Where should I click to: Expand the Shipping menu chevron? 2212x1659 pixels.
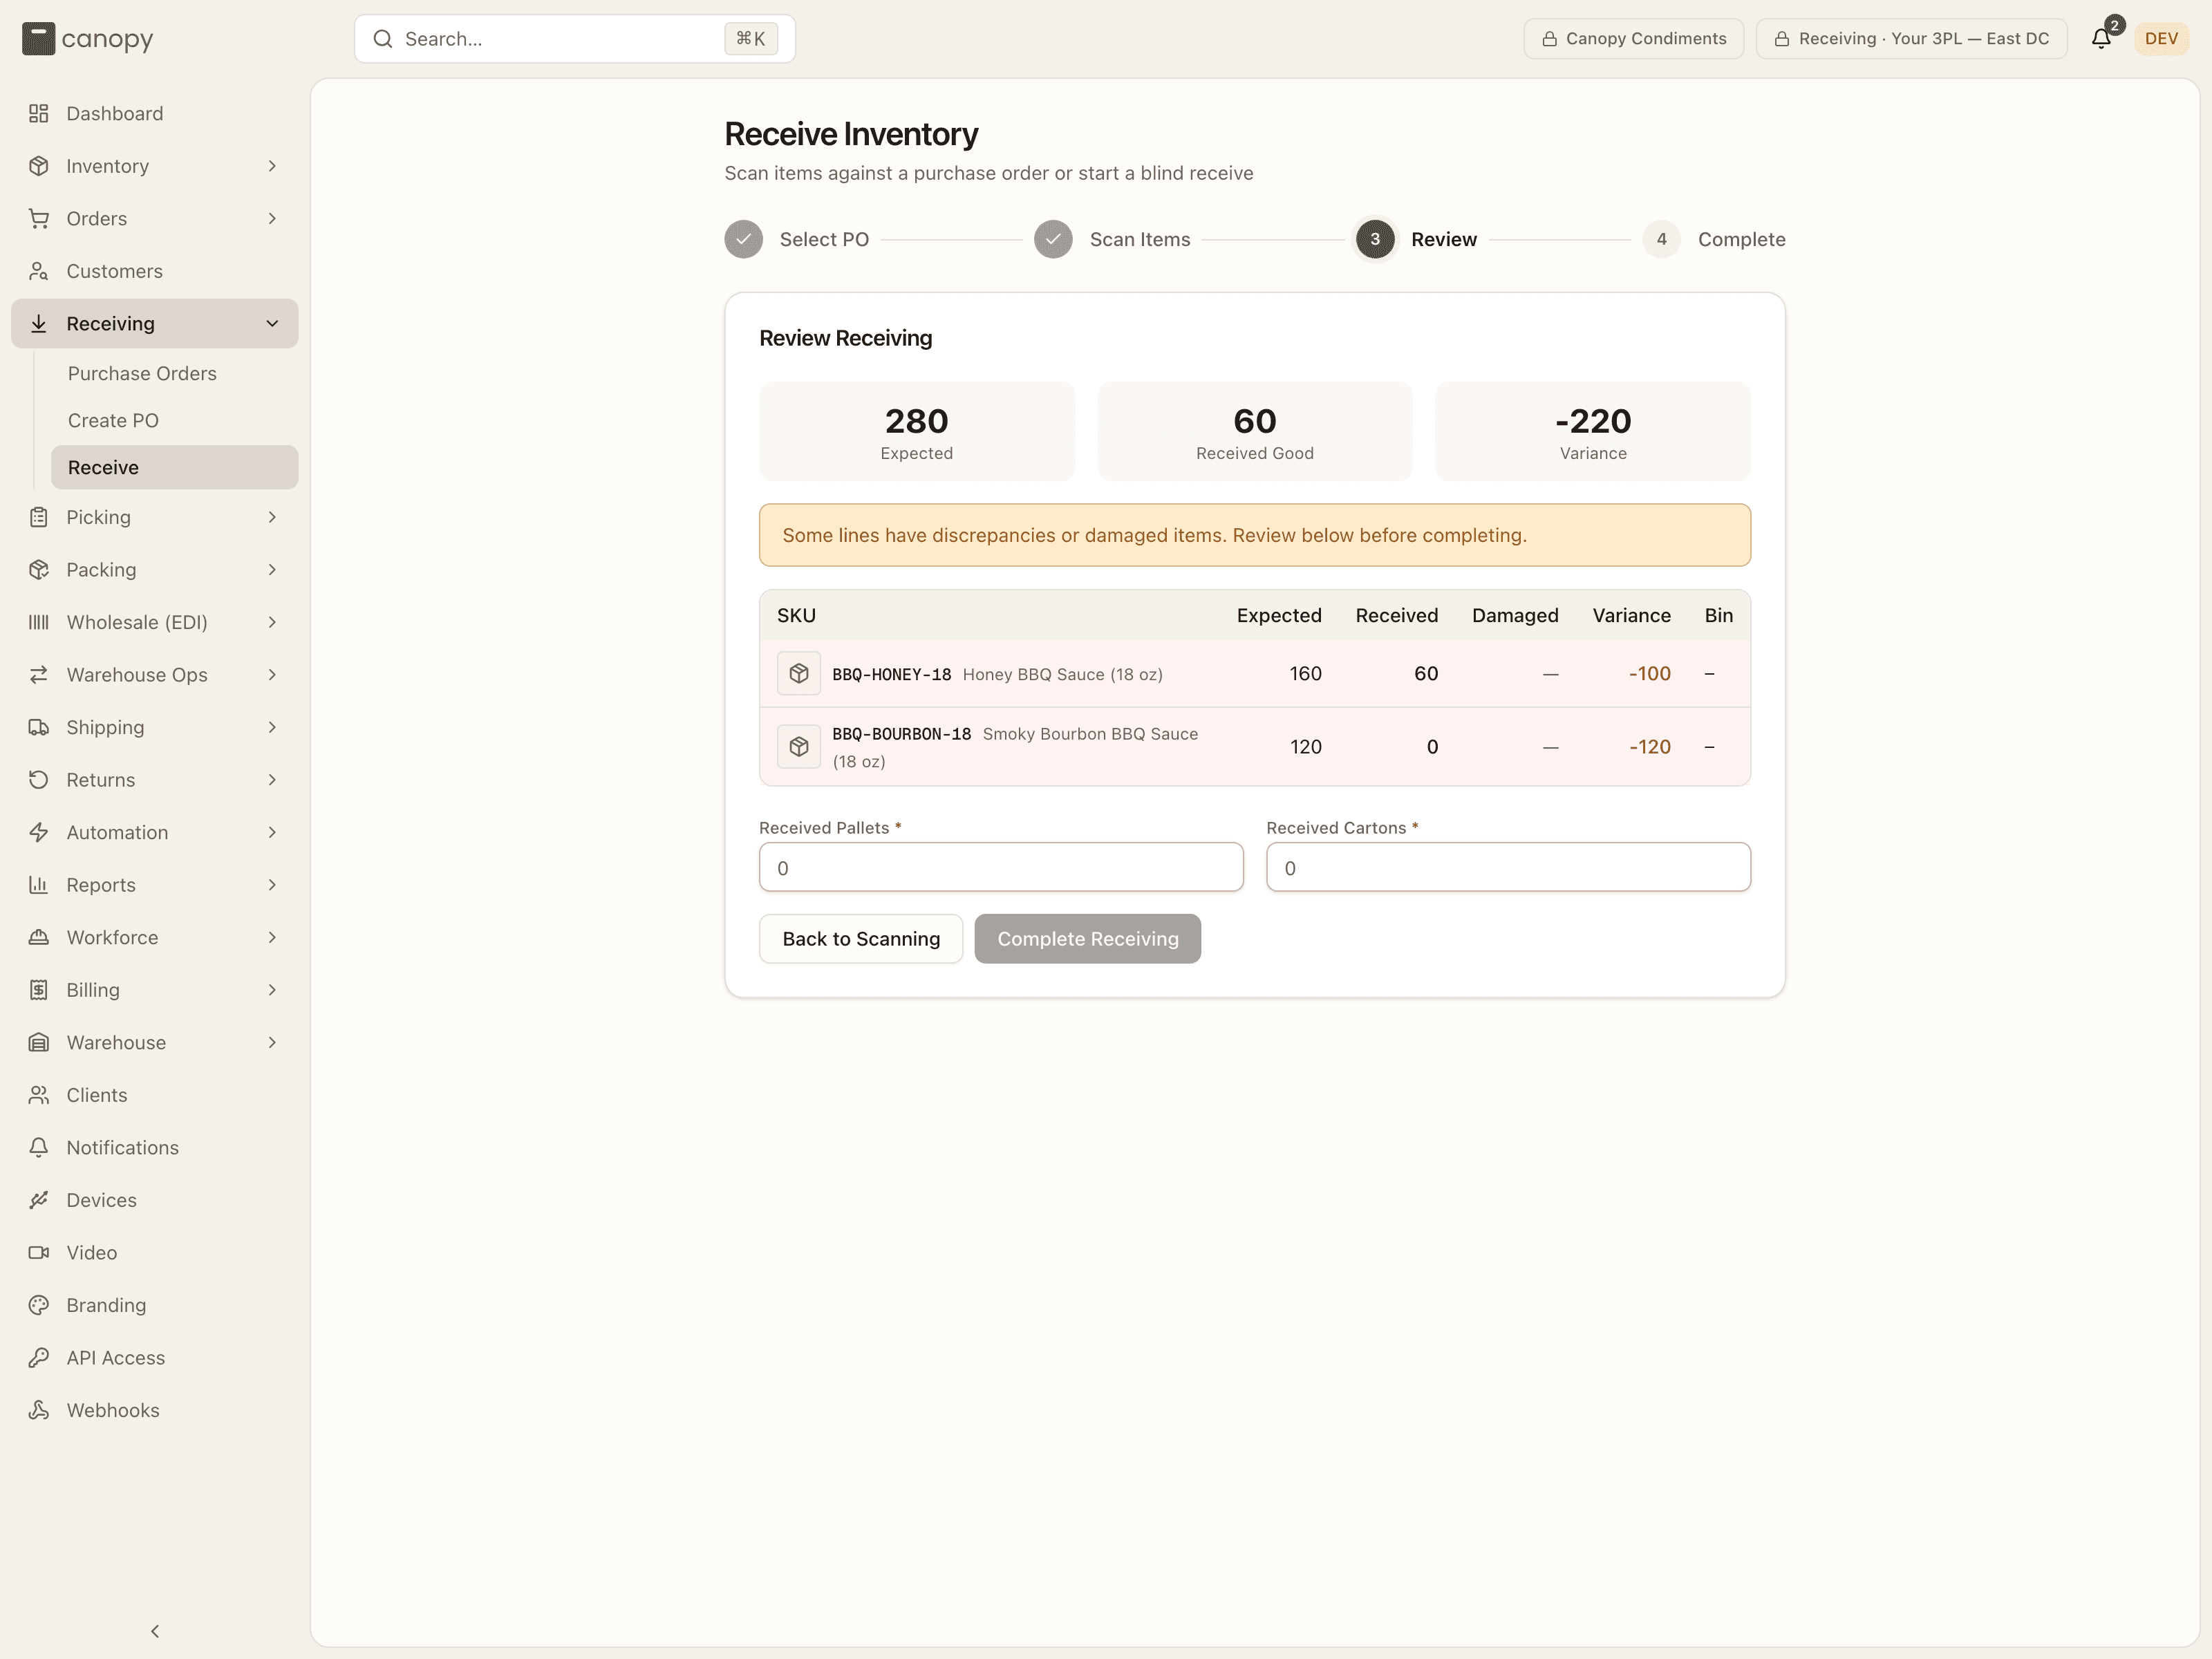(272, 727)
